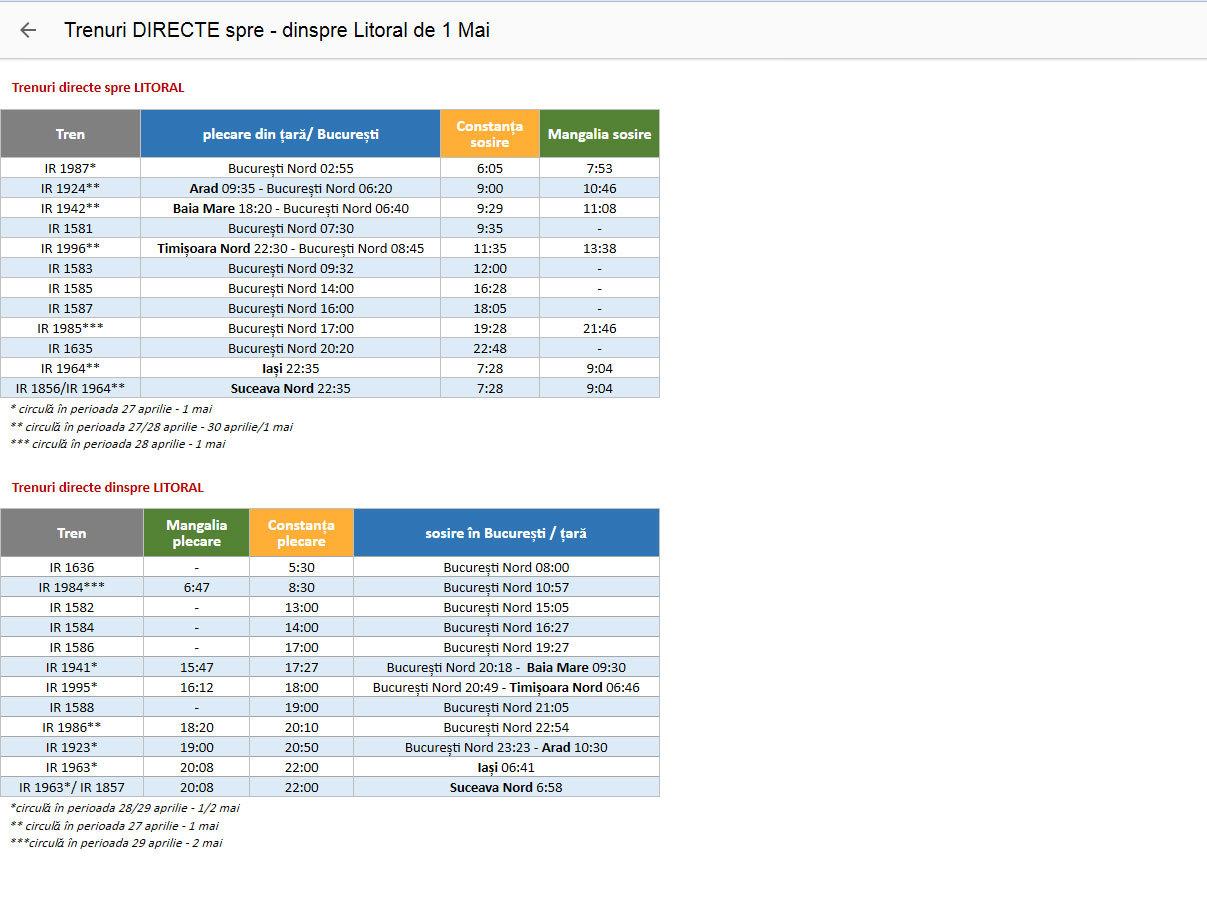Viewport: 1207px width, 905px height.
Task: Click the 'Arad 09:35 - București Nord 06:20' cell
Action: click(x=290, y=188)
